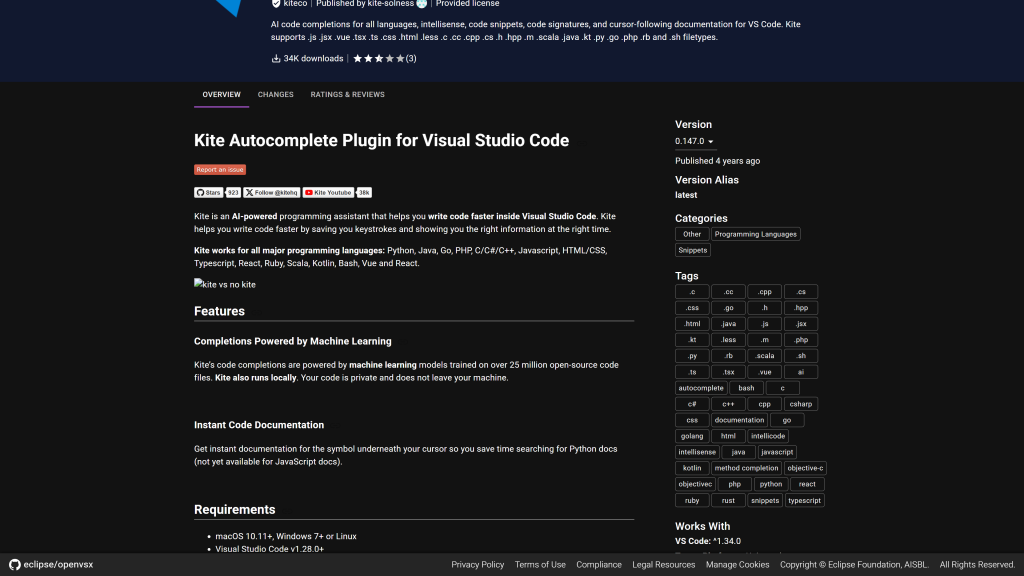This screenshot has width=1024, height=576.
Task: Click the .c tag
Action: tap(692, 292)
